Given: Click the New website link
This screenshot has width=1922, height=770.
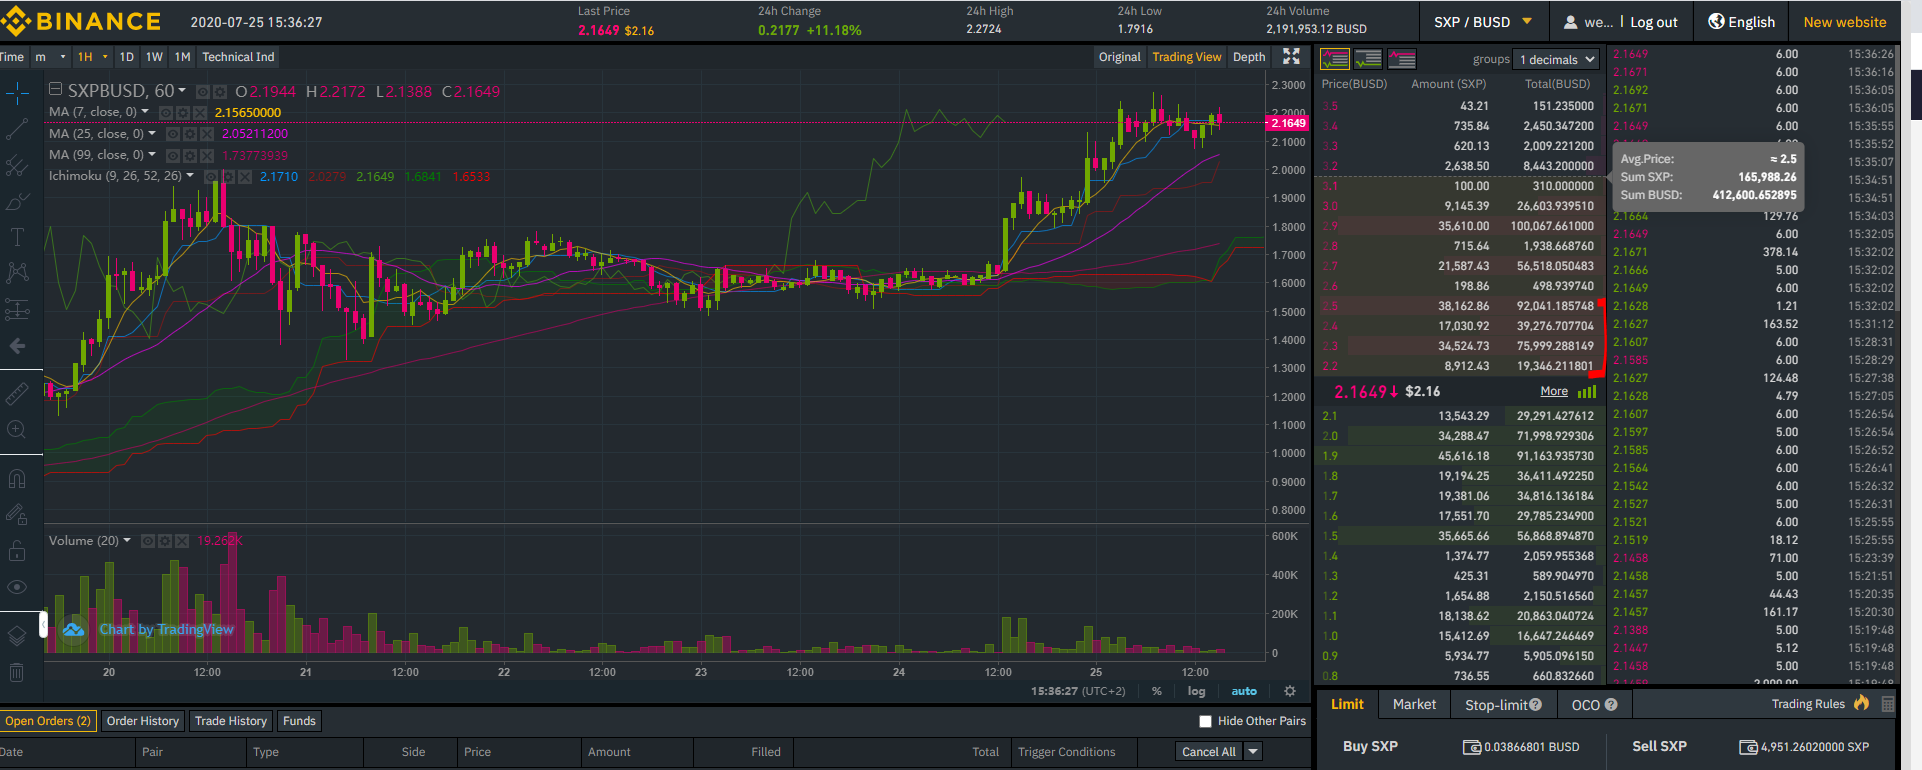Looking at the screenshot, I should click(1844, 22).
